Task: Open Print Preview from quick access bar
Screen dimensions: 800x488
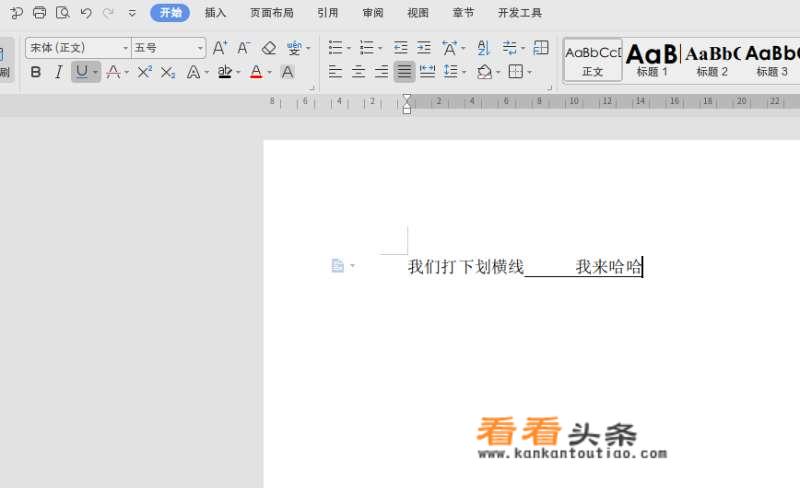Action: pos(63,13)
